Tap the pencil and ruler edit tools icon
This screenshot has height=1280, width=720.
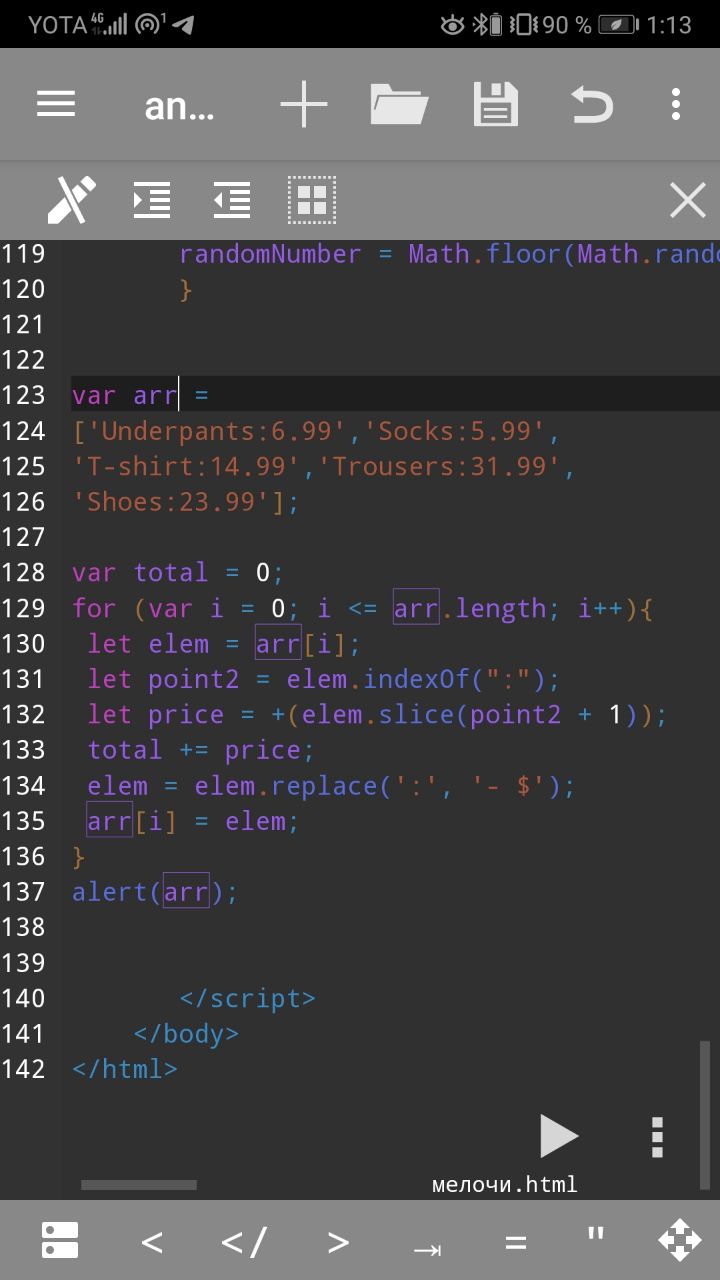pyautogui.click(x=72, y=200)
